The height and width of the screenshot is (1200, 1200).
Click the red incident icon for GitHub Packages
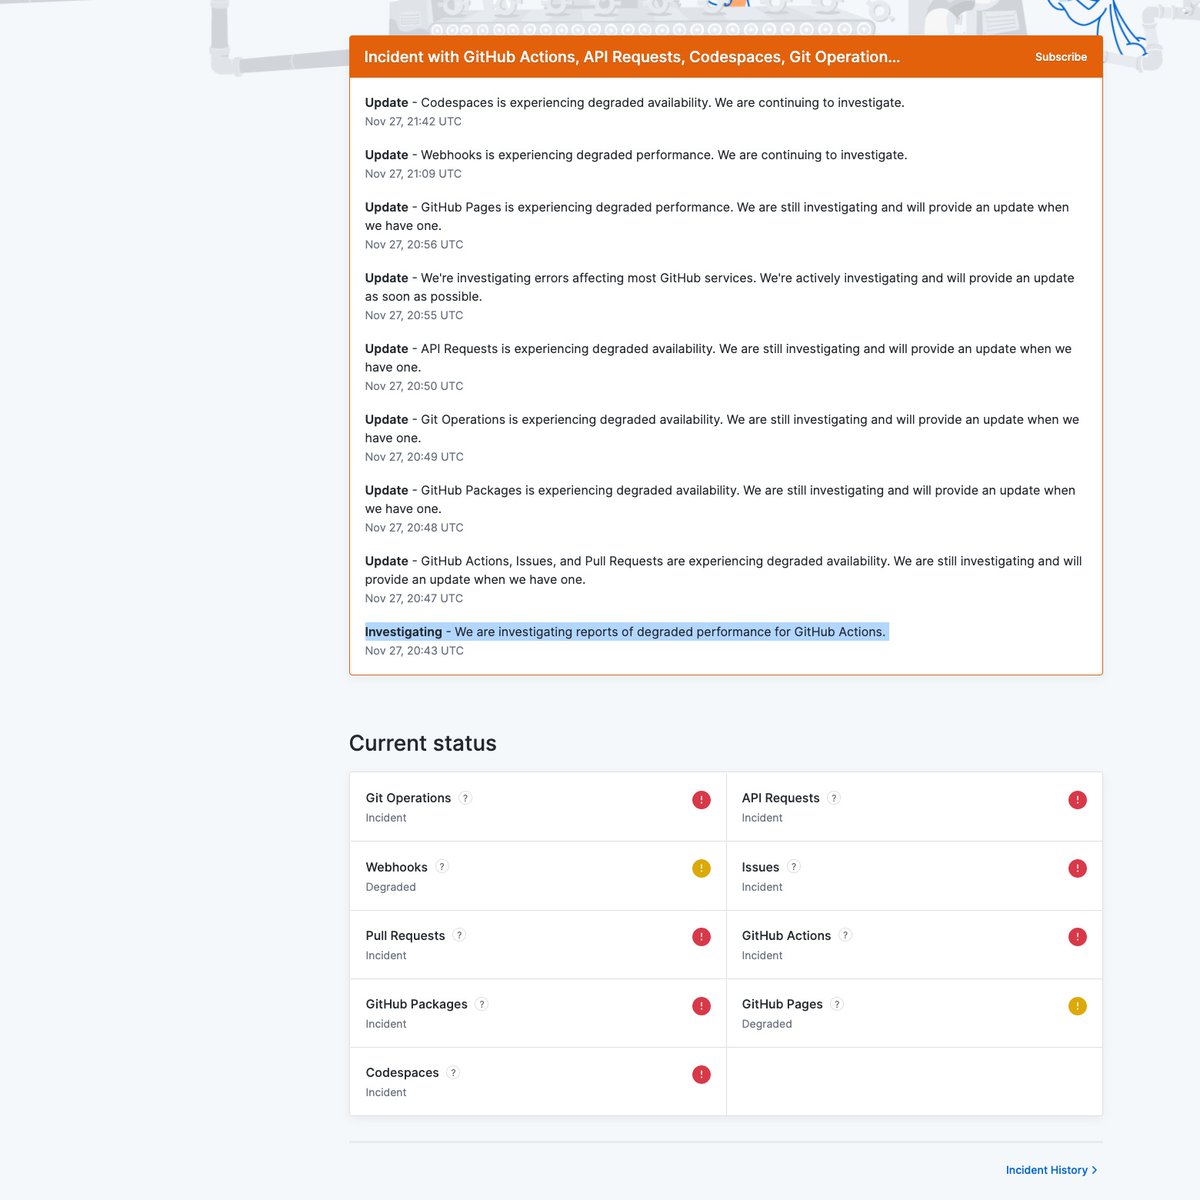(702, 1006)
